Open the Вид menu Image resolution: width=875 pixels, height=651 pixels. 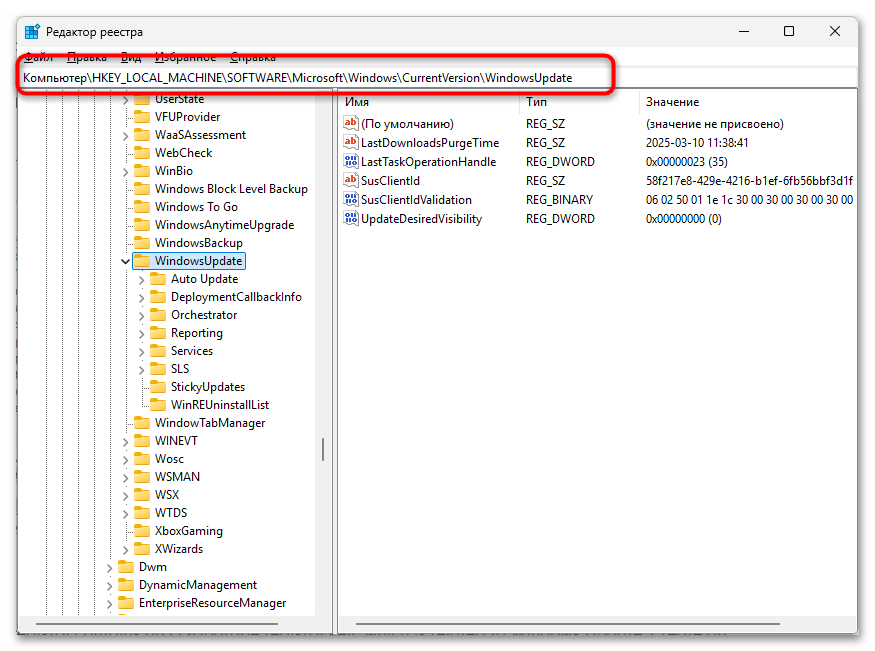click(x=131, y=57)
